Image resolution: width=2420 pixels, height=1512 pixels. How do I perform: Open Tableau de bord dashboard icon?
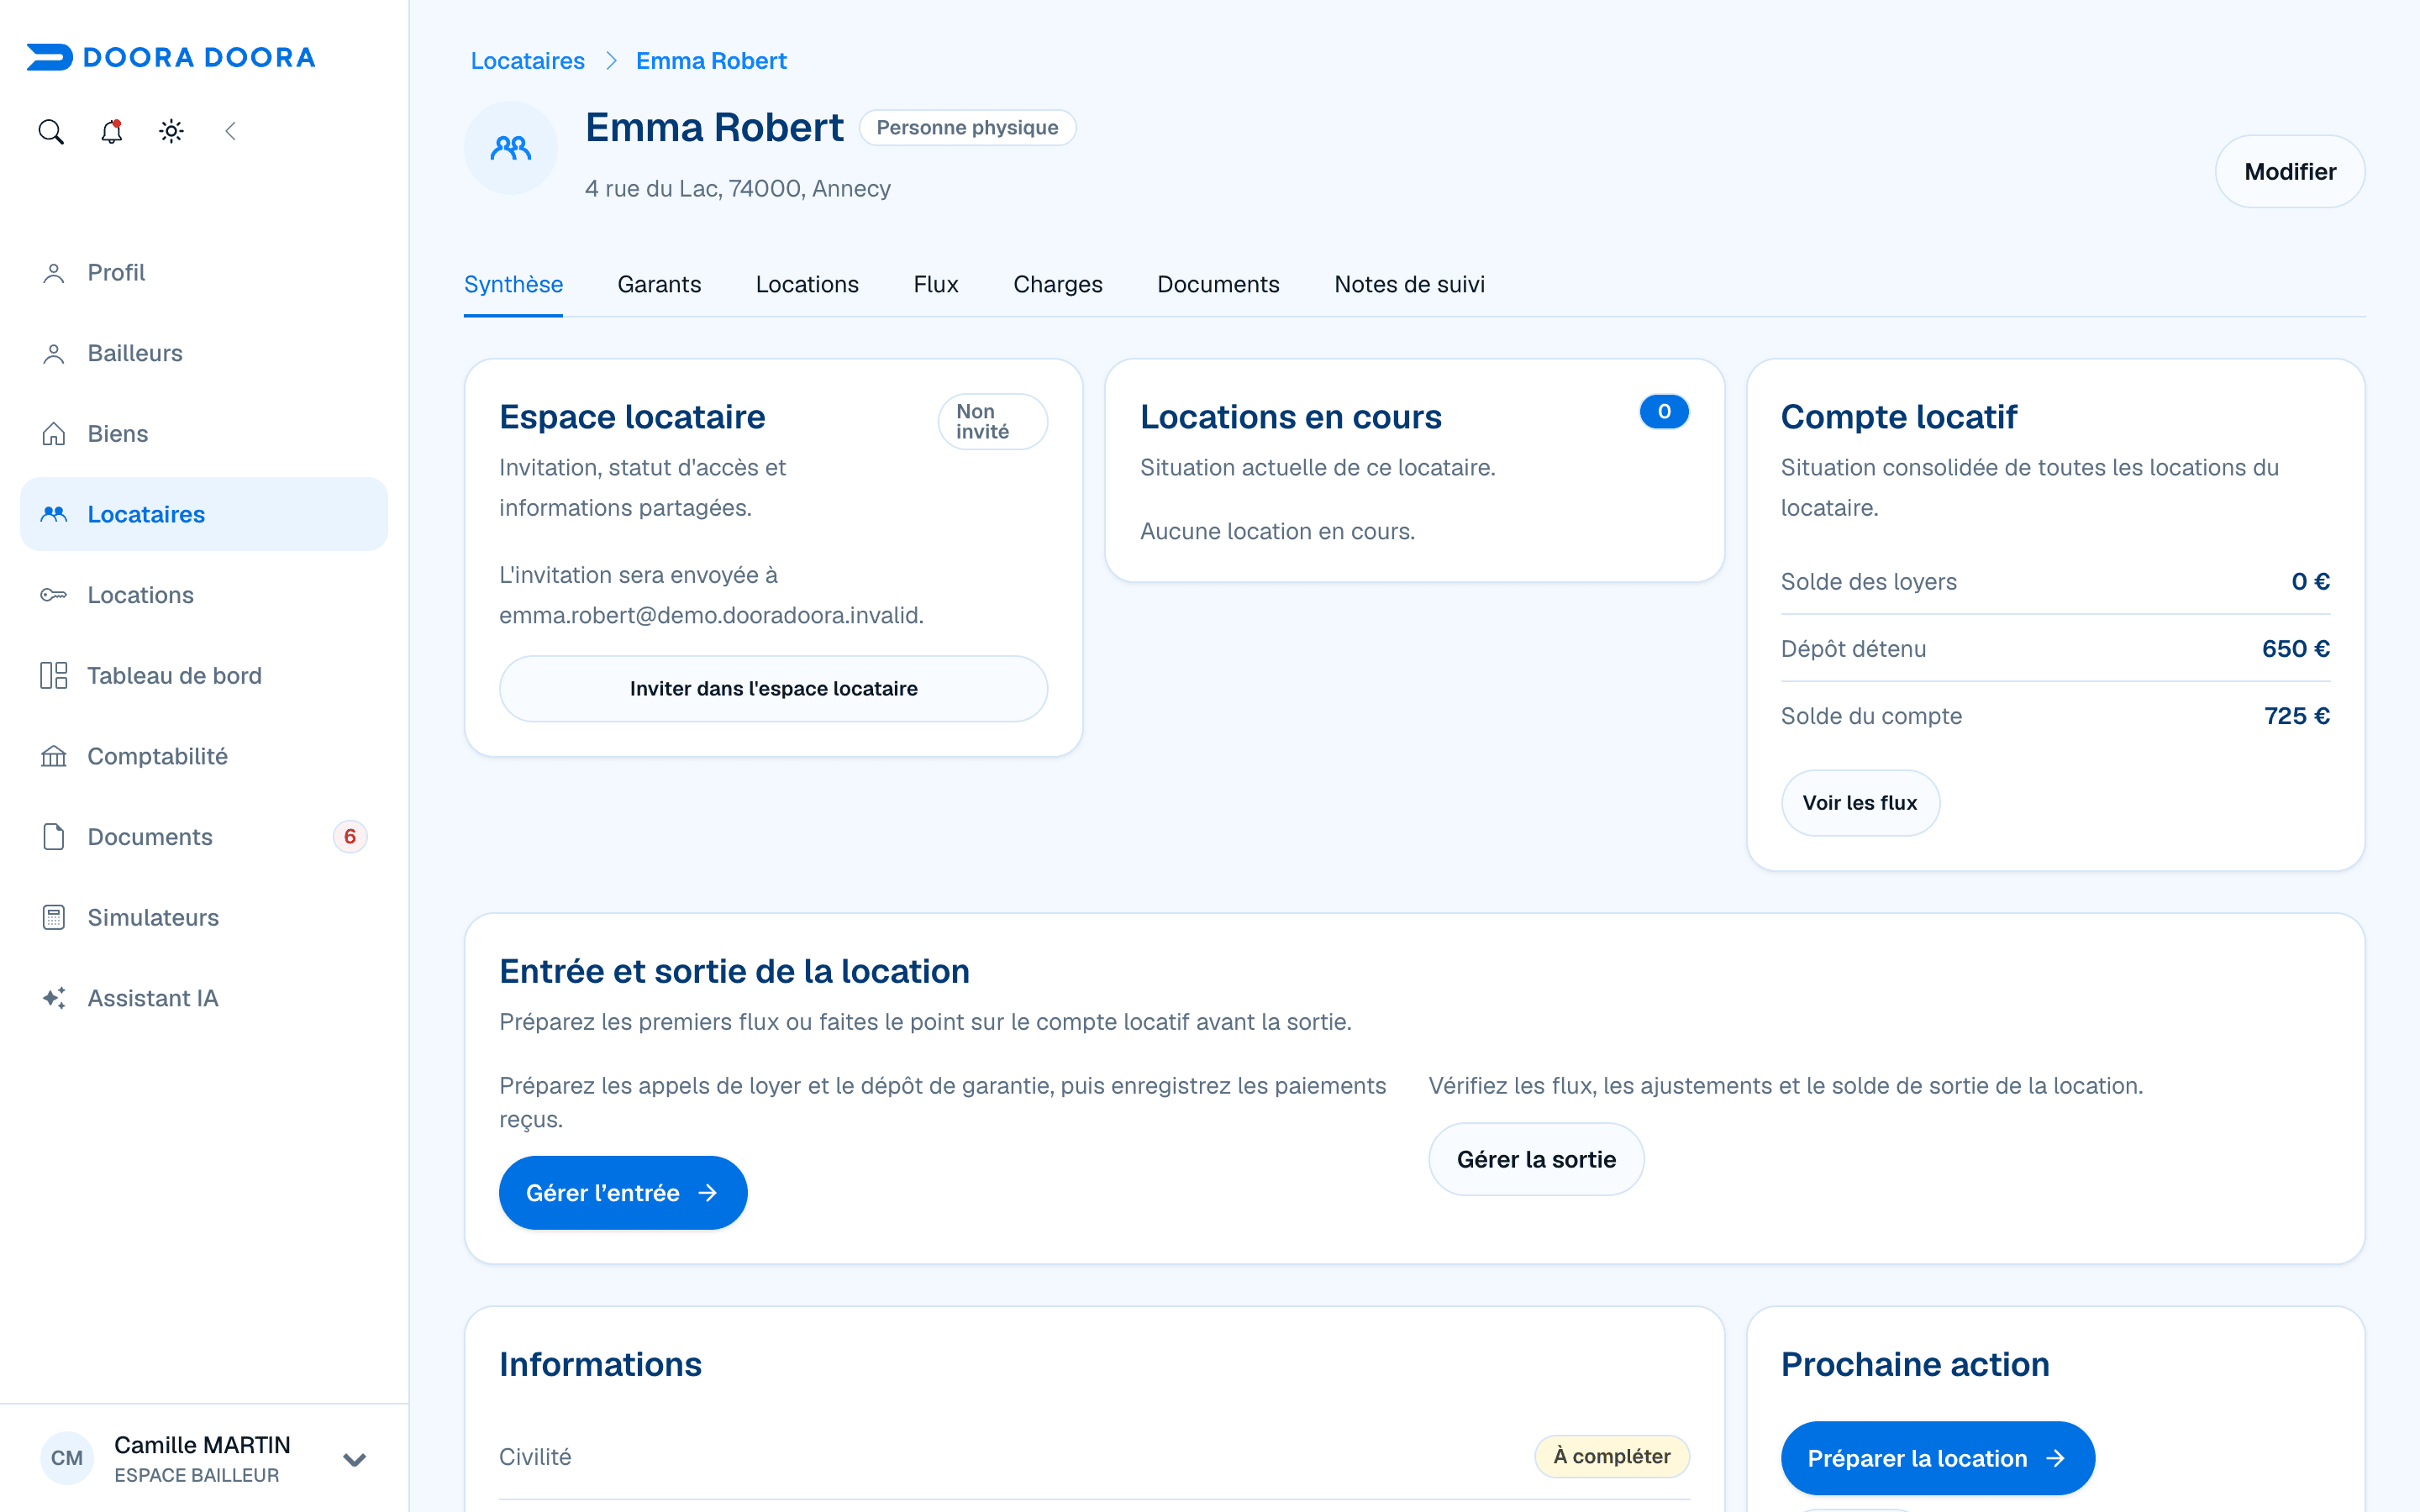coord(204,675)
